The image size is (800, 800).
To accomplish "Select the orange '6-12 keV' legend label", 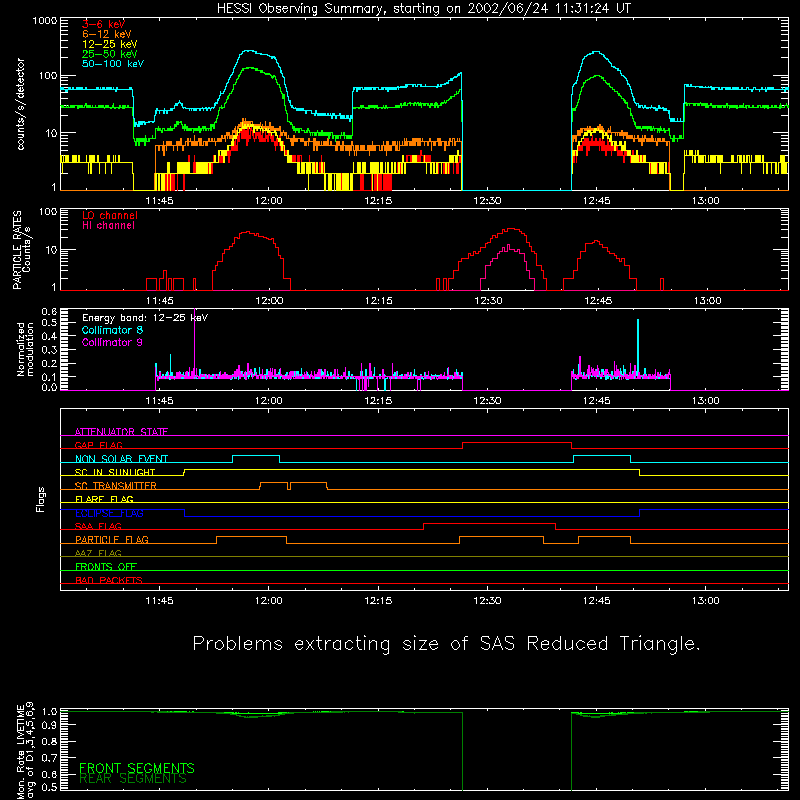I will pyautogui.click(x=107, y=34).
